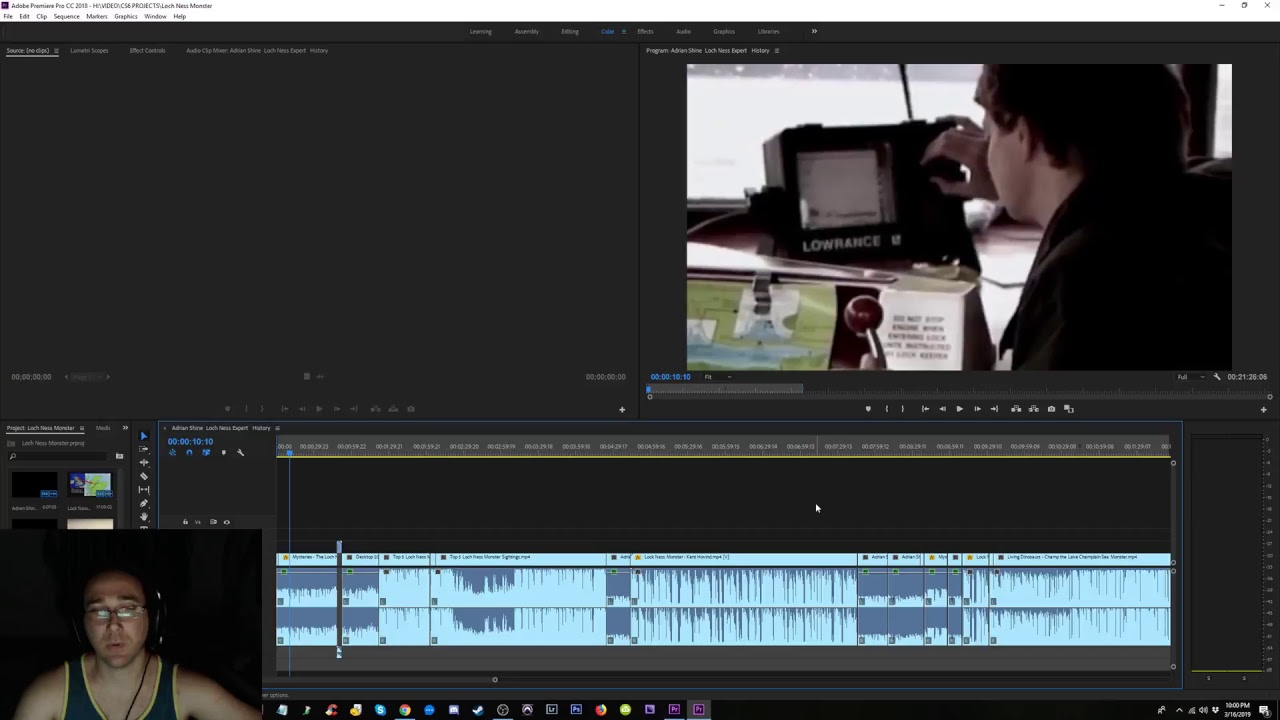The height and width of the screenshot is (720, 1280).
Task: Switch to the Lumetri Scopes tab
Action: pos(89,50)
